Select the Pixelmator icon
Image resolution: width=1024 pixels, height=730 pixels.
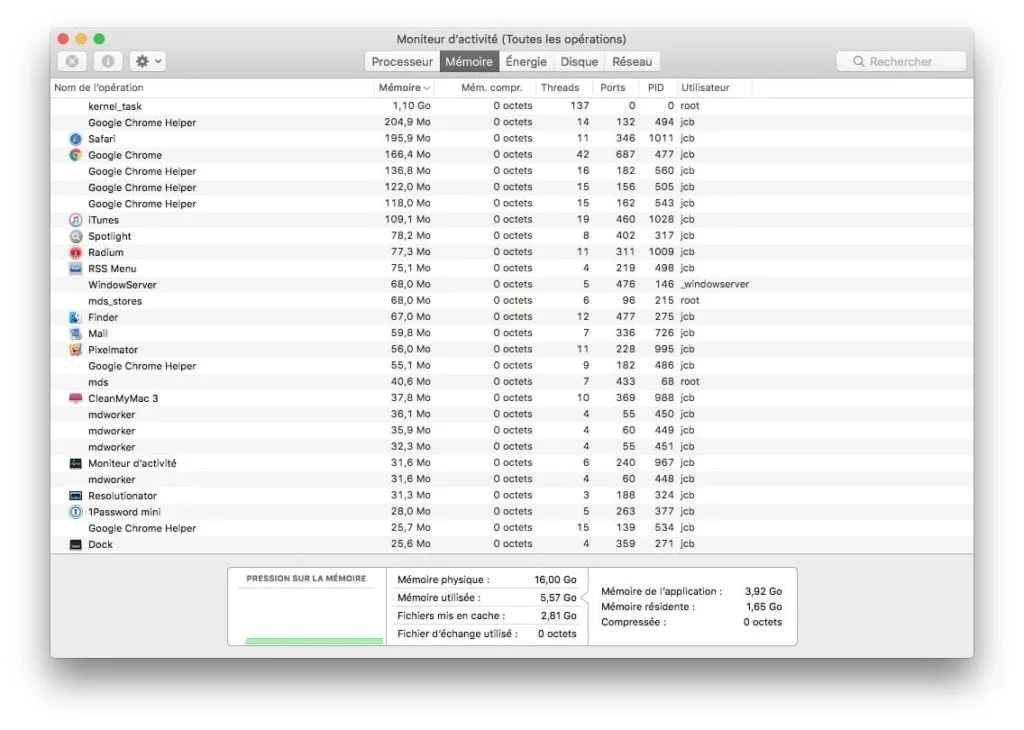[76, 349]
